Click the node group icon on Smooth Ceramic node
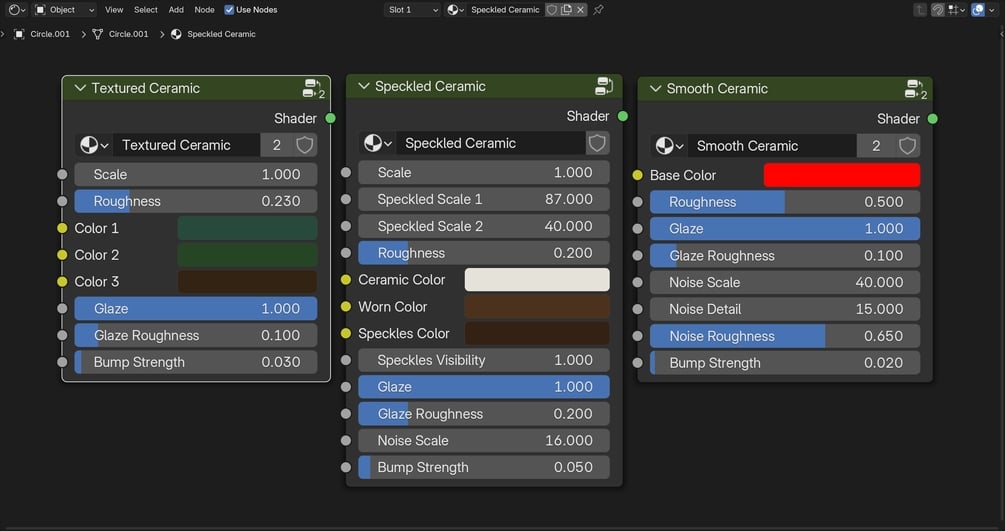 pos(914,88)
